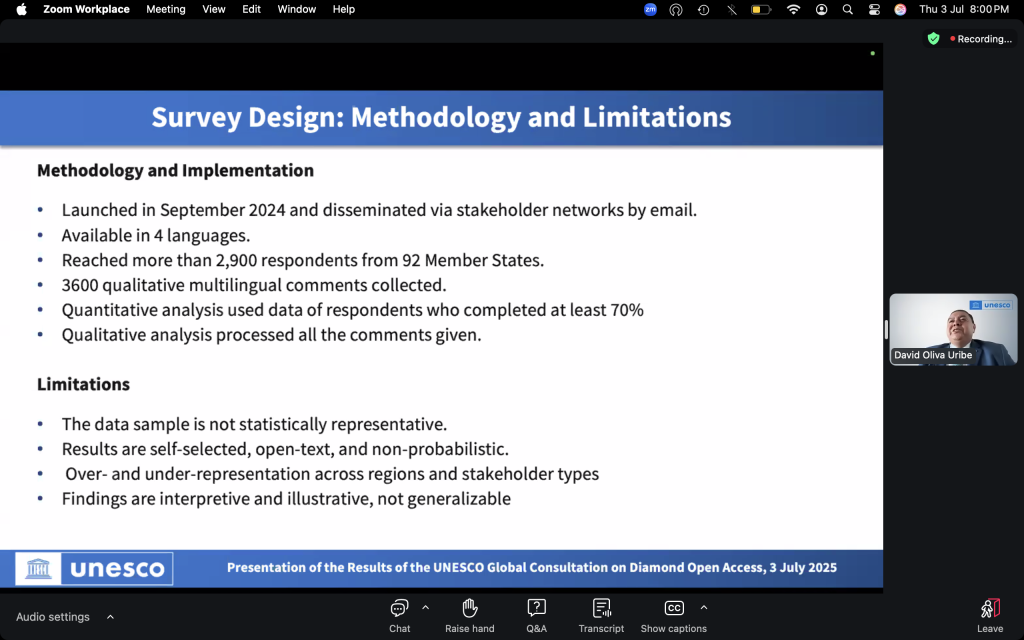The height and width of the screenshot is (640, 1024).
Task: Click line about quantitative analysis at least 70%
Action: click(x=353, y=310)
